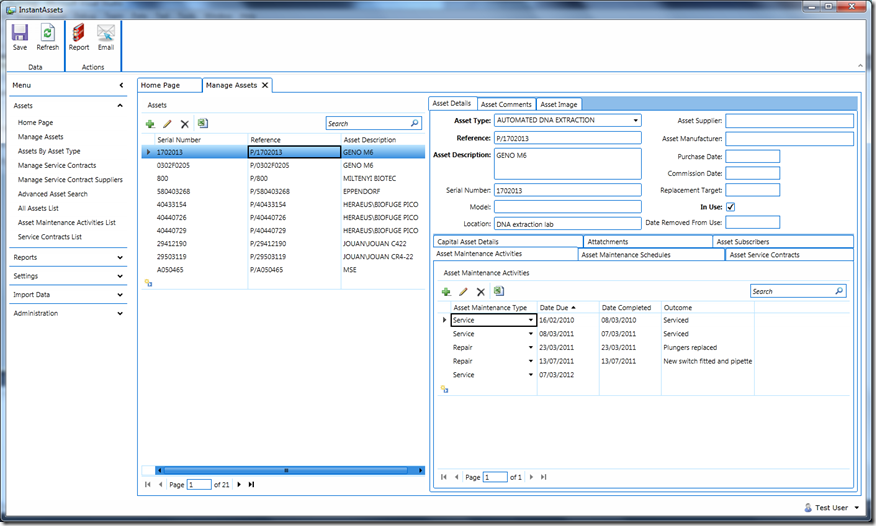
Task: Collapse the Menu panel arrow
Action: click(121, 85)
